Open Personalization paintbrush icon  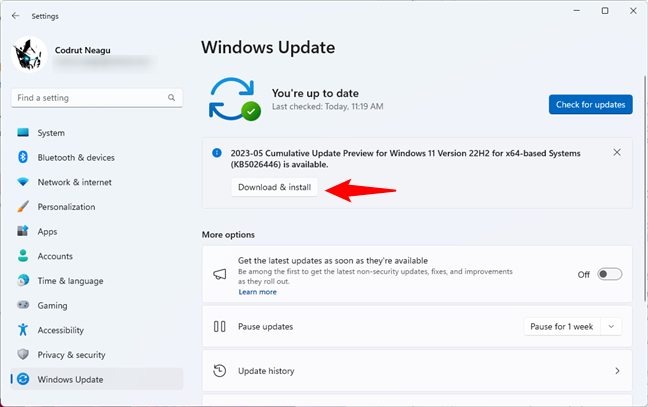coord(23,207)
